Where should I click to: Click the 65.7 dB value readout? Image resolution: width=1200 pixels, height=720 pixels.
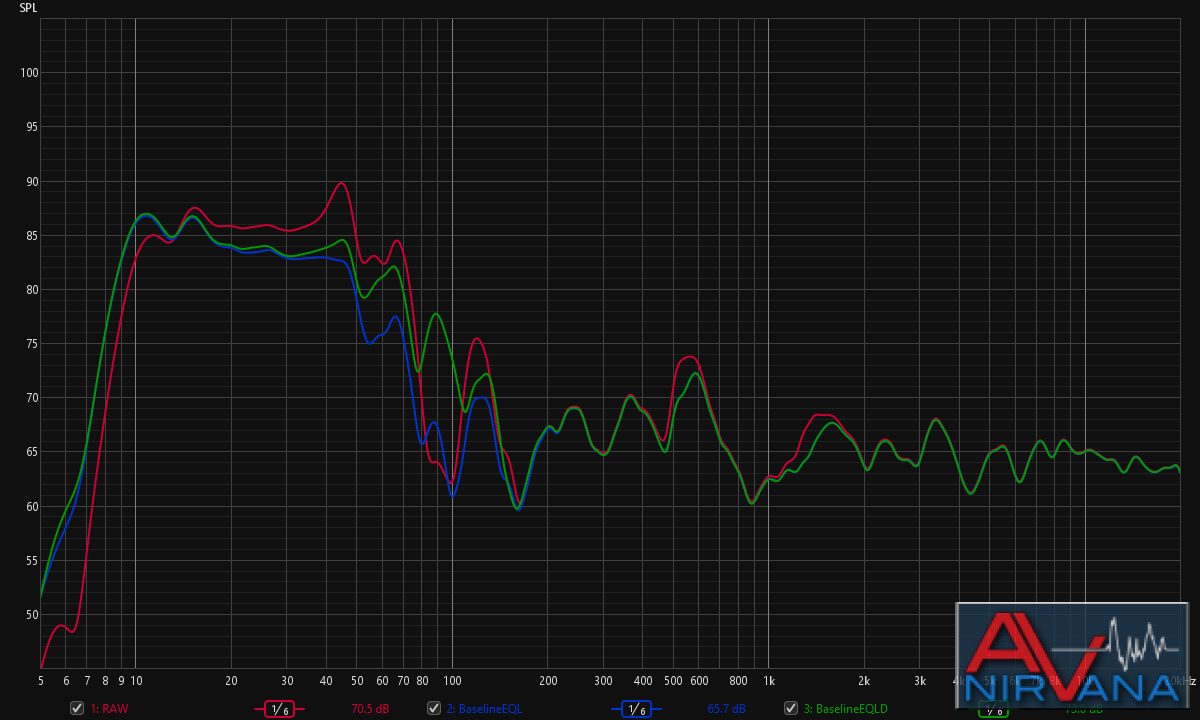(726, 709)
